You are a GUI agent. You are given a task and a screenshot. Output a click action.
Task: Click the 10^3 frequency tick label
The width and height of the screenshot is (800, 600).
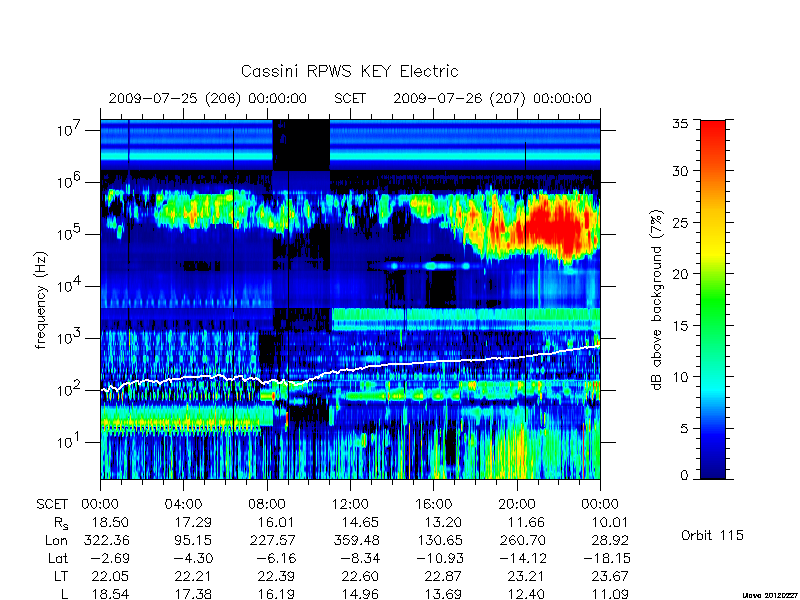click(70, 337)
